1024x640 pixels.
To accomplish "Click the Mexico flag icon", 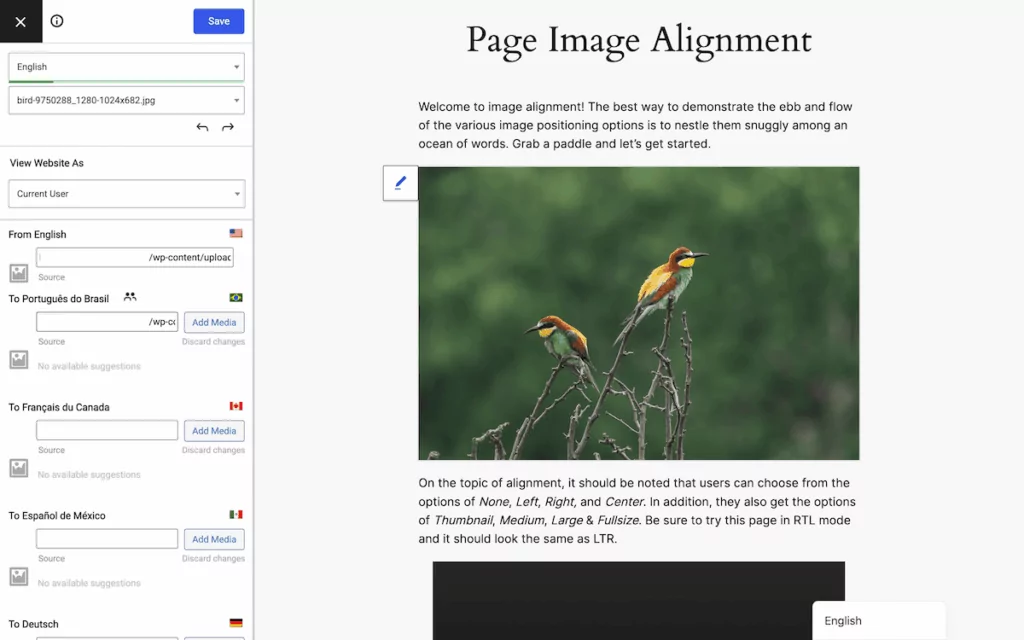I will [x=236, y=515].
